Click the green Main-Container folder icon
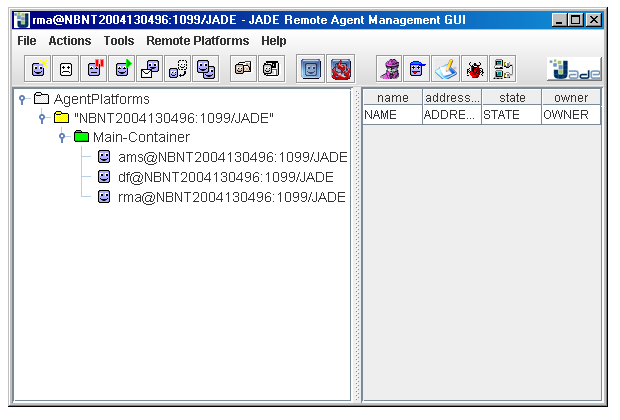The width and height of the screenshot is (620, 420). [81, 136]
